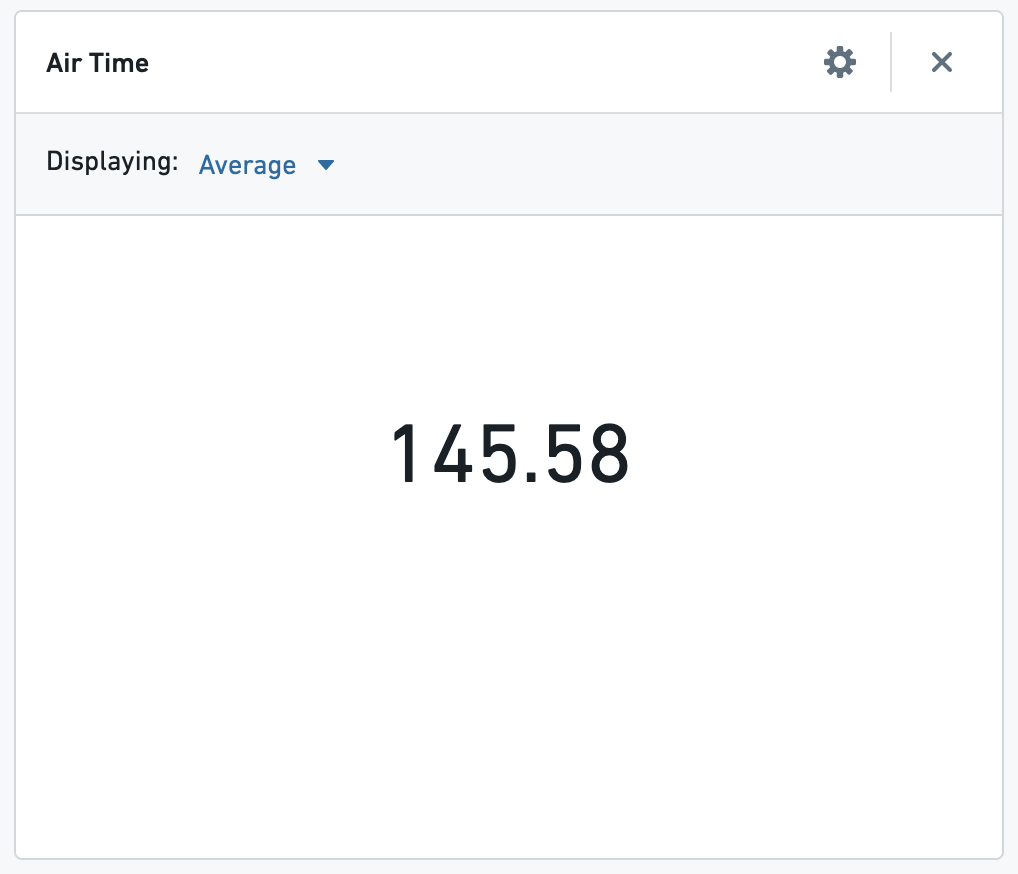Close the Air Time card
The height and width of the screenshot is (874, 1018).
(941, 62)
